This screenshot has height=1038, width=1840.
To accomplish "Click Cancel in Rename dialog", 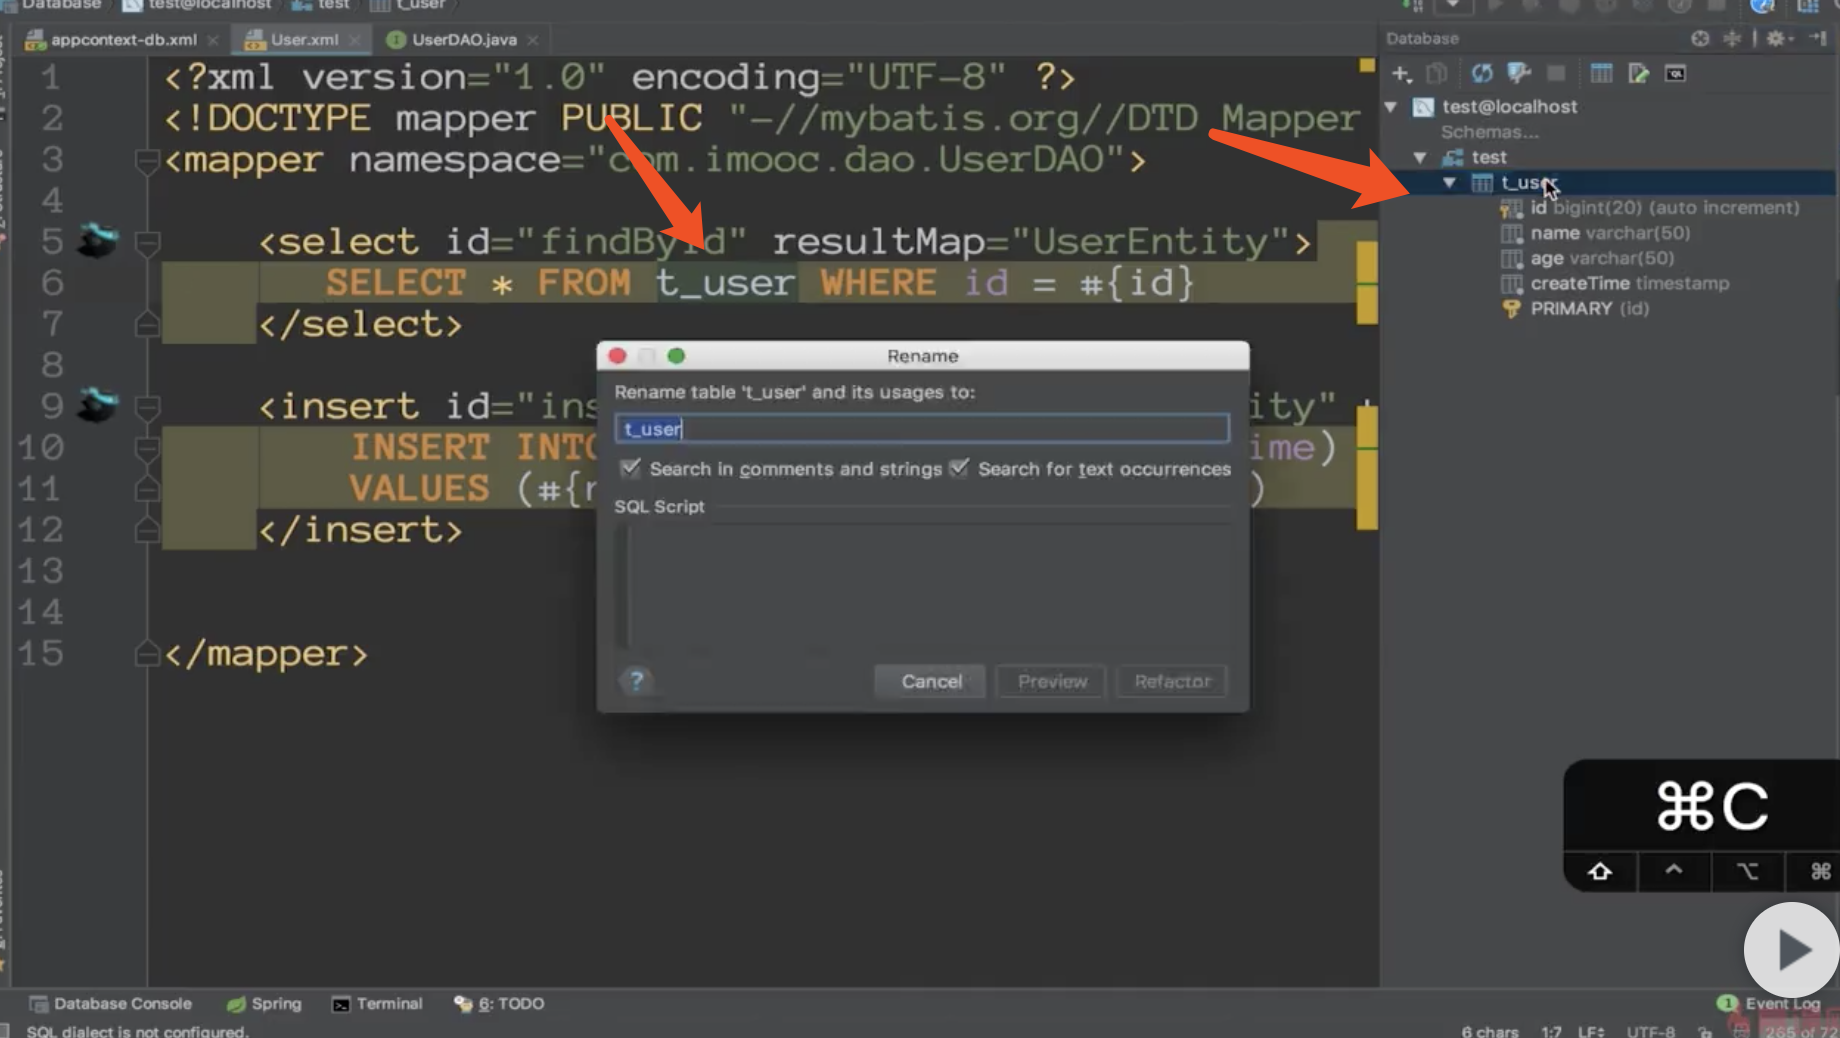I will (931, 681).
